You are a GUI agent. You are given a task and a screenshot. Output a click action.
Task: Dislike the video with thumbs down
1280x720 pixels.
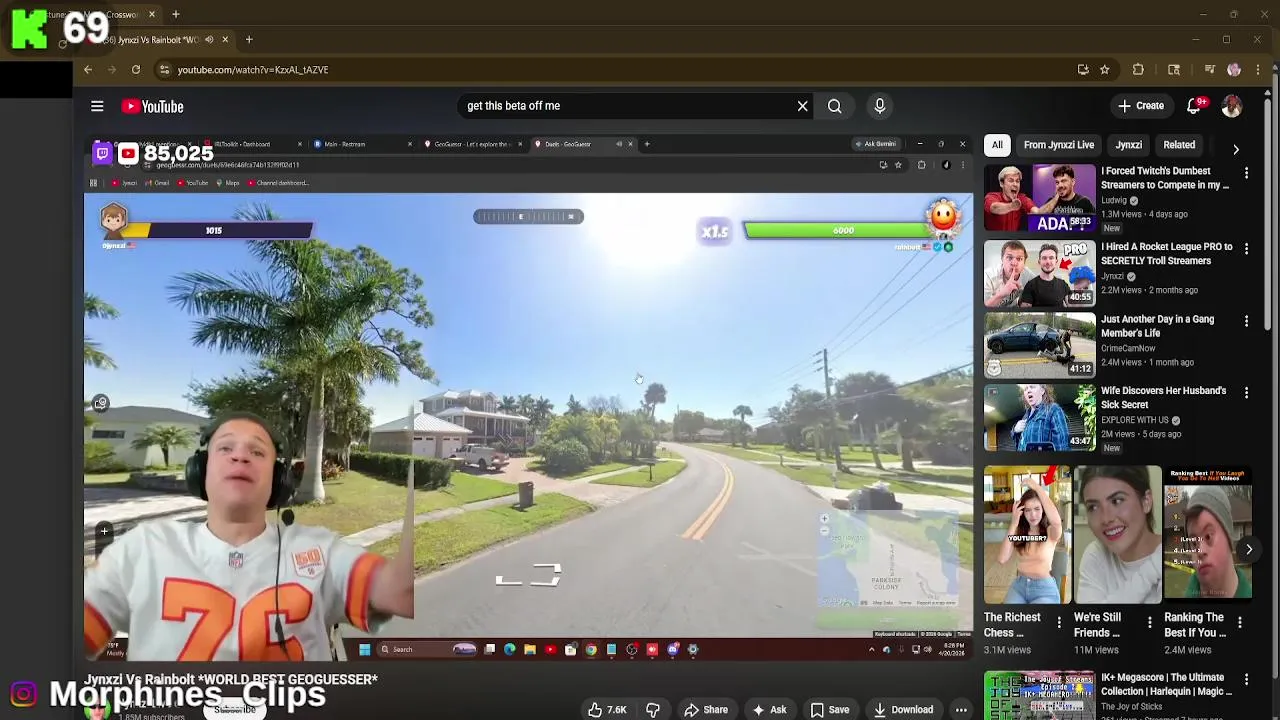click(x=653, y=710)
